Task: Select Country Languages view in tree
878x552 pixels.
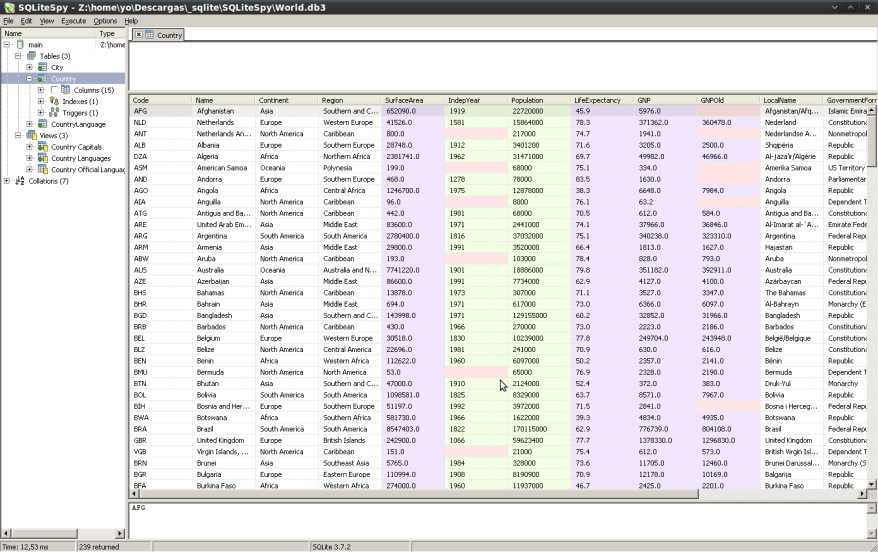Action: [x=81, y=158]
